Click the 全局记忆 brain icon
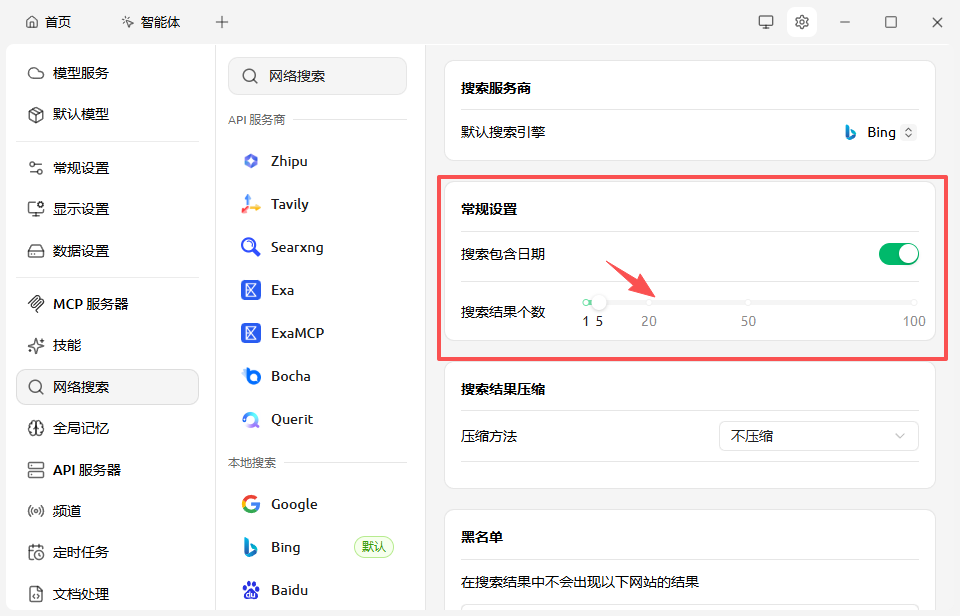 tap(36, 428)
